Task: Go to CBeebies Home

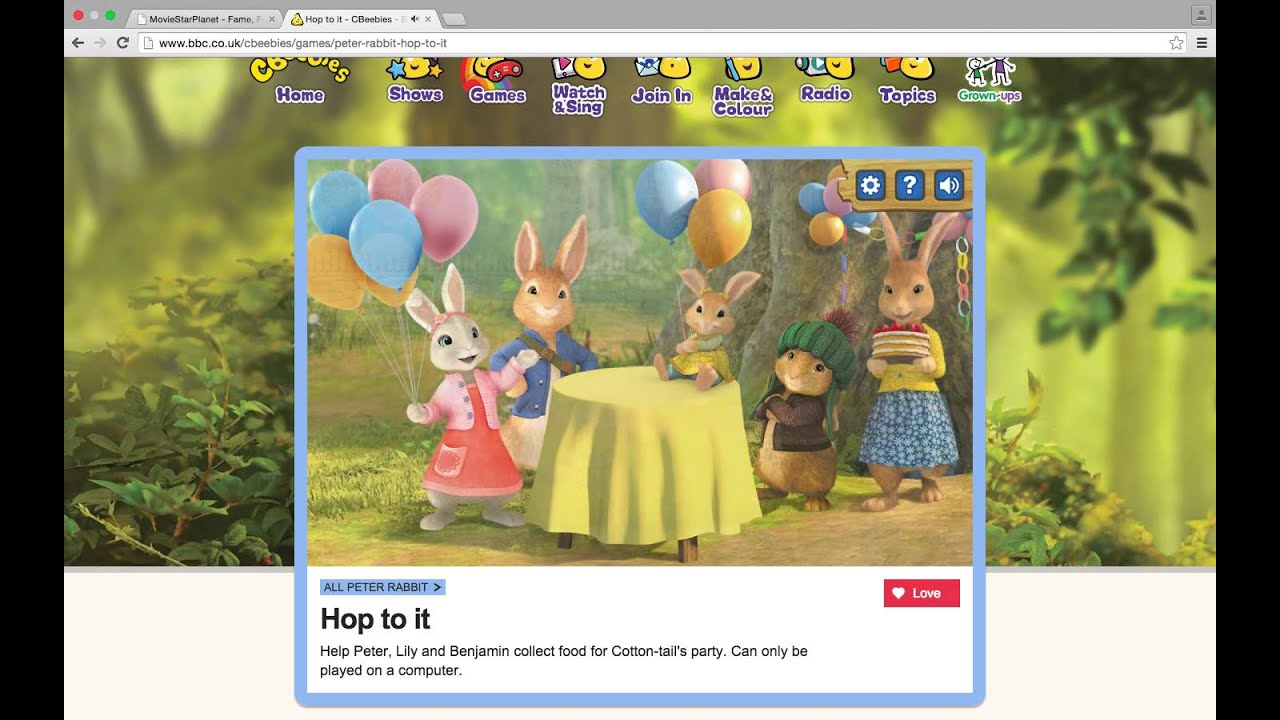Action: tap(299, 82)
